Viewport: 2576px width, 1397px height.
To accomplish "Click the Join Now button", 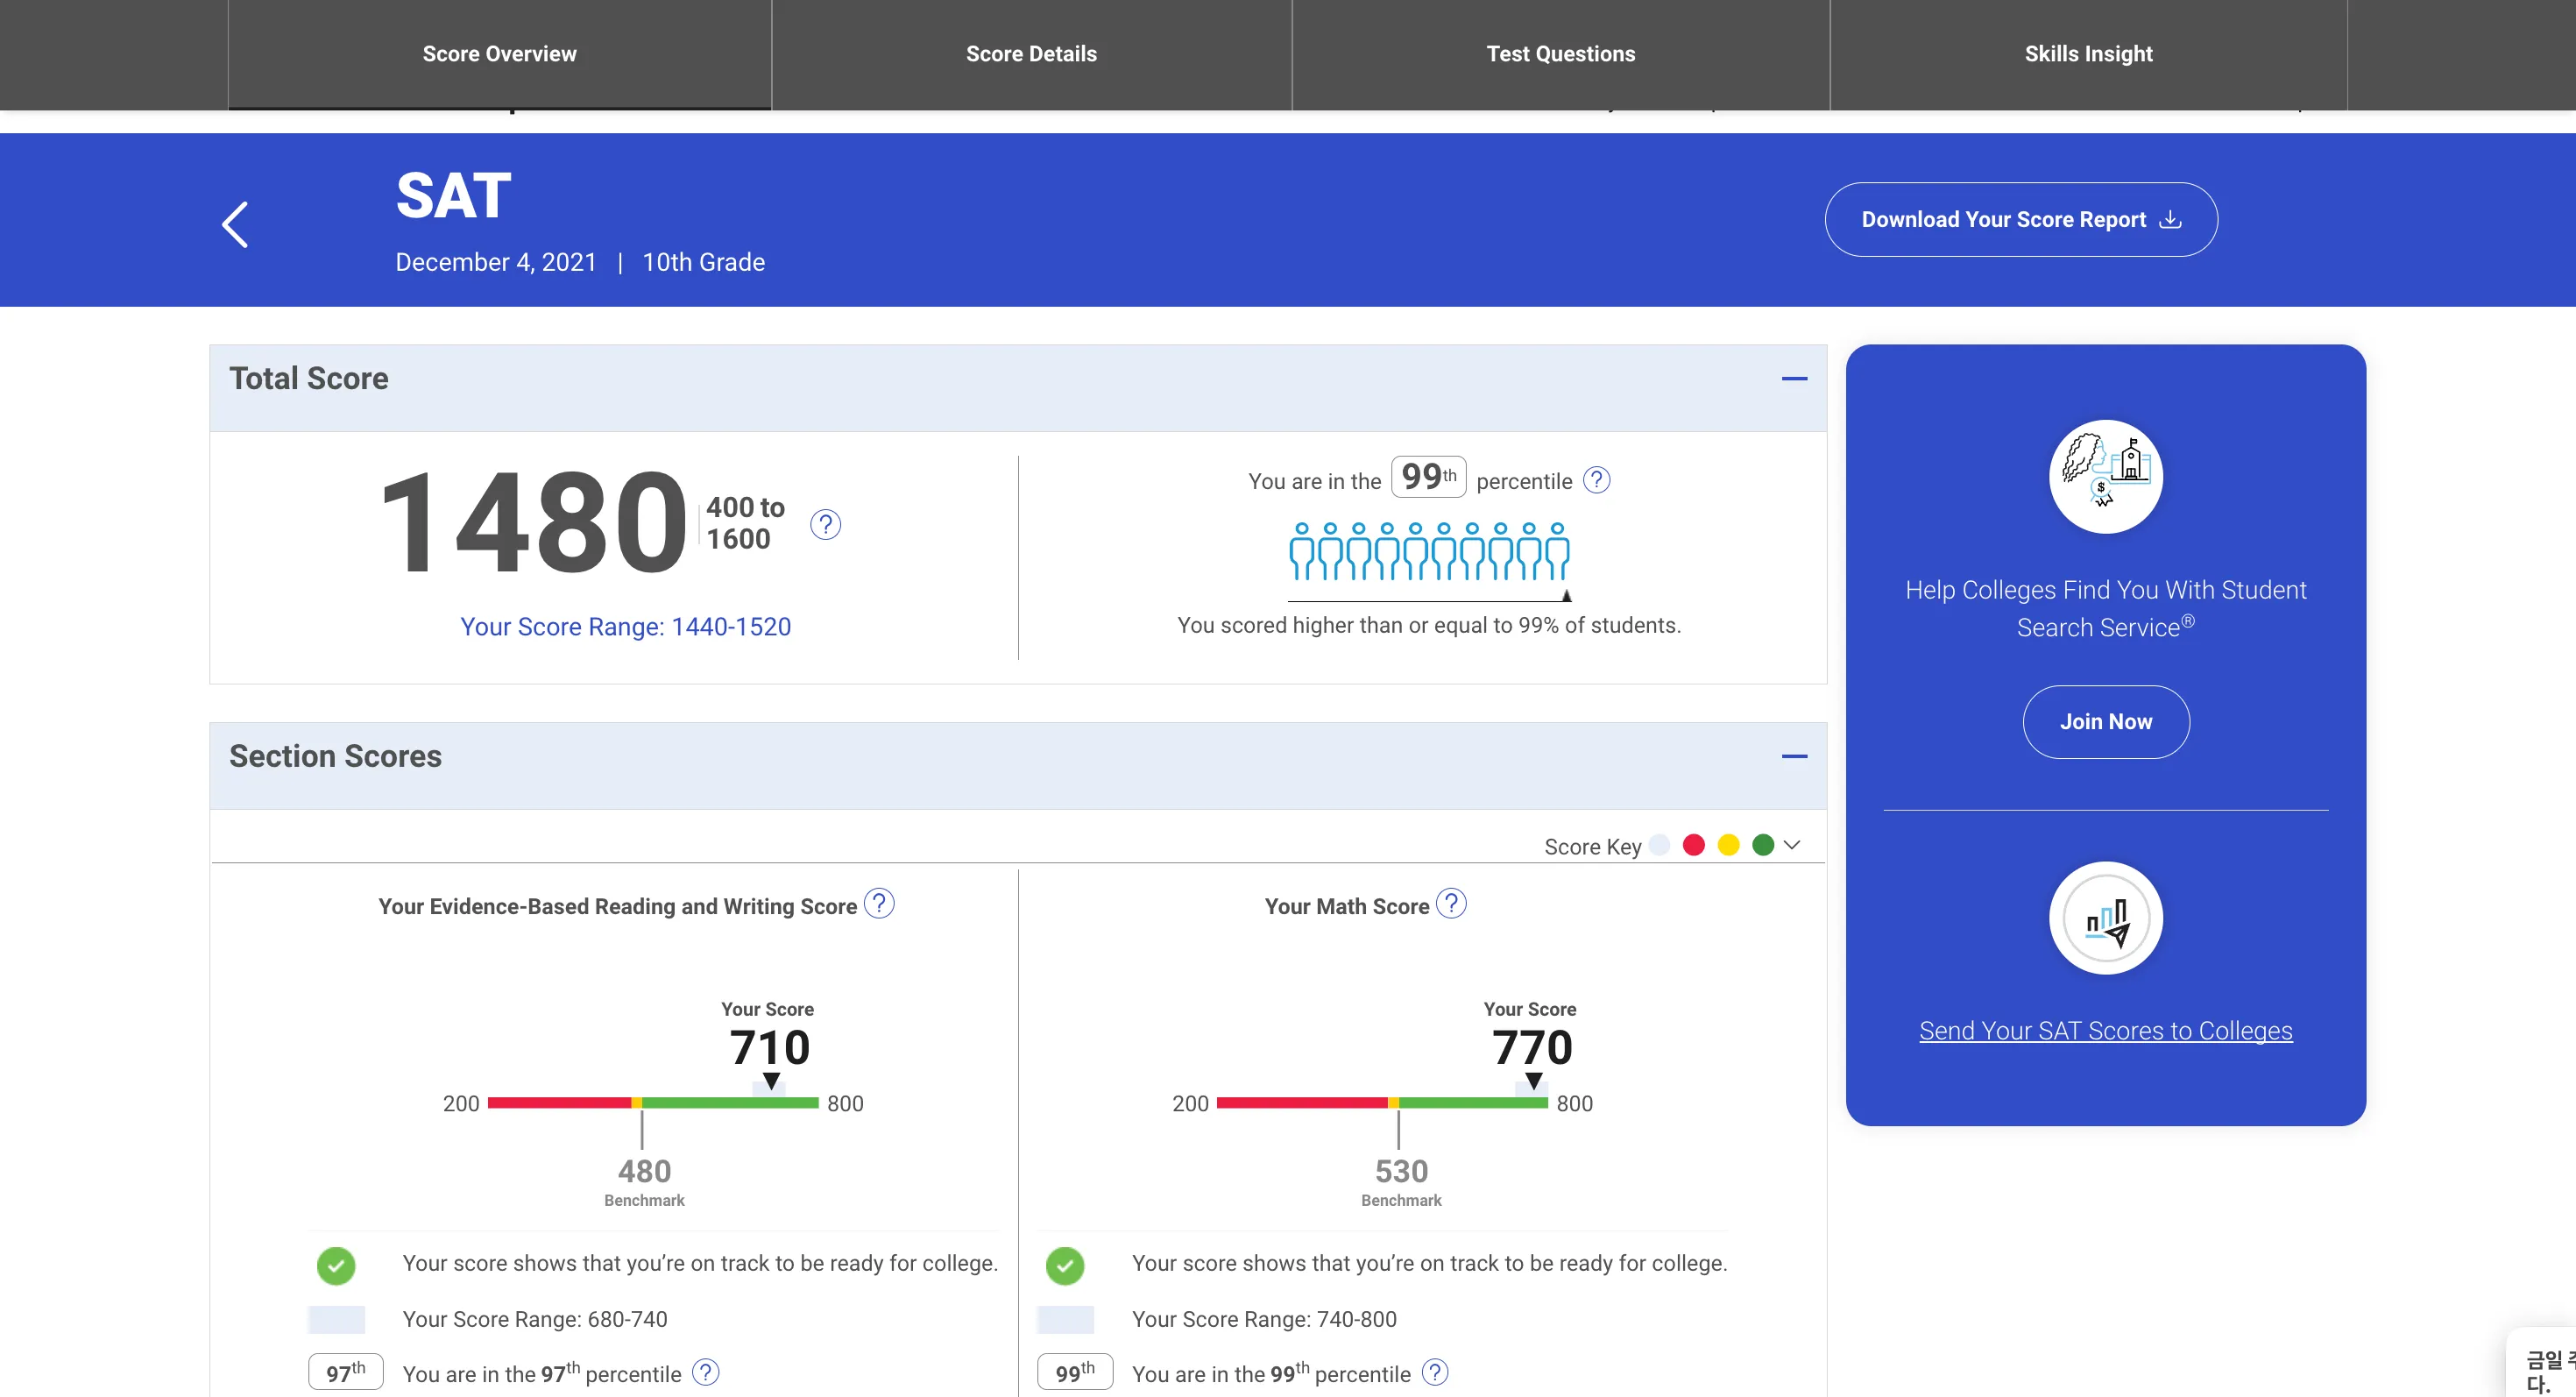I will coord(2106,722).
